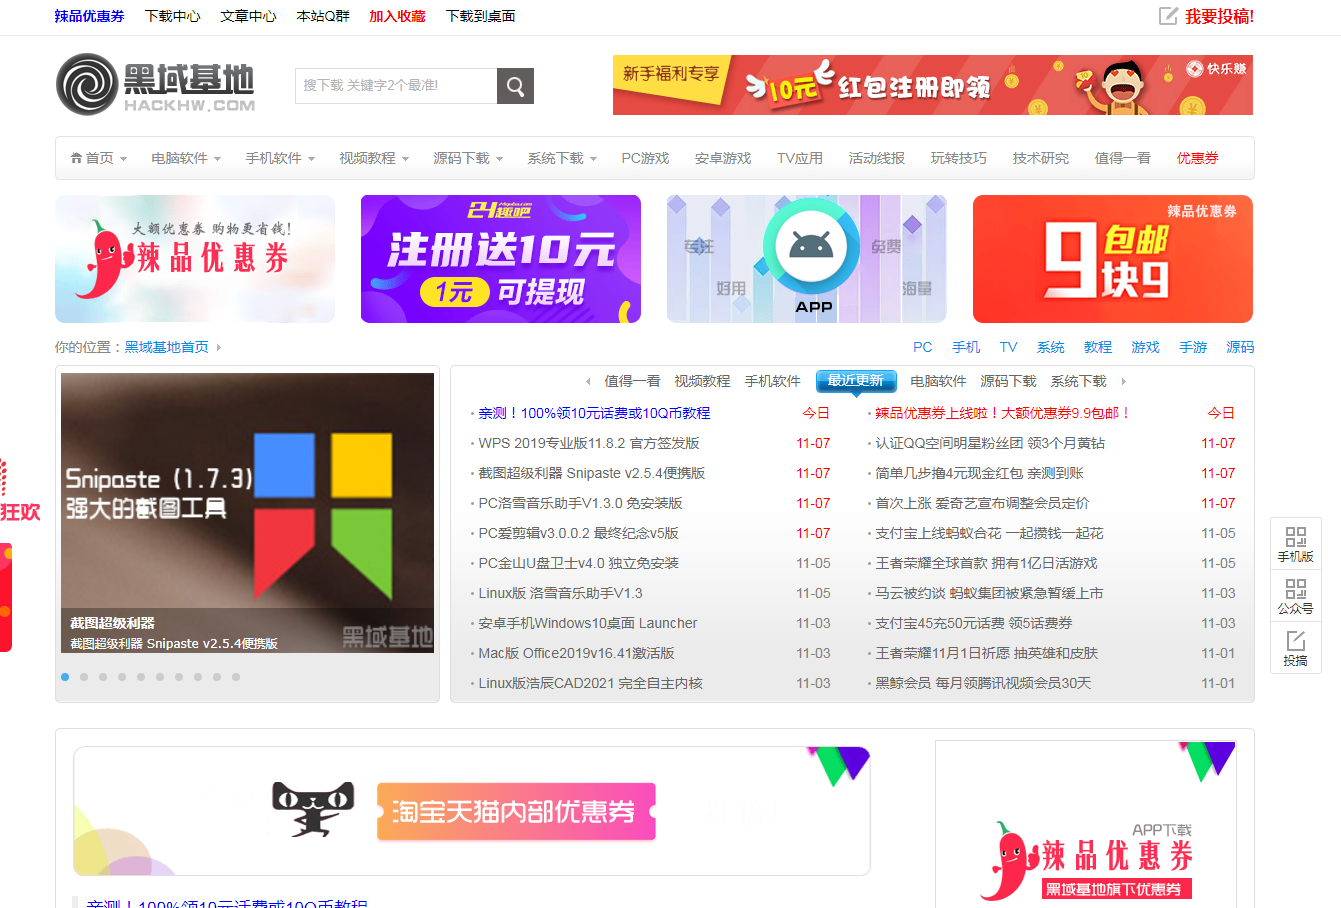Expand the 电脑软件 dropdown menu
This screenshot has width=1341, height=908.
click(x=186, y=158)
